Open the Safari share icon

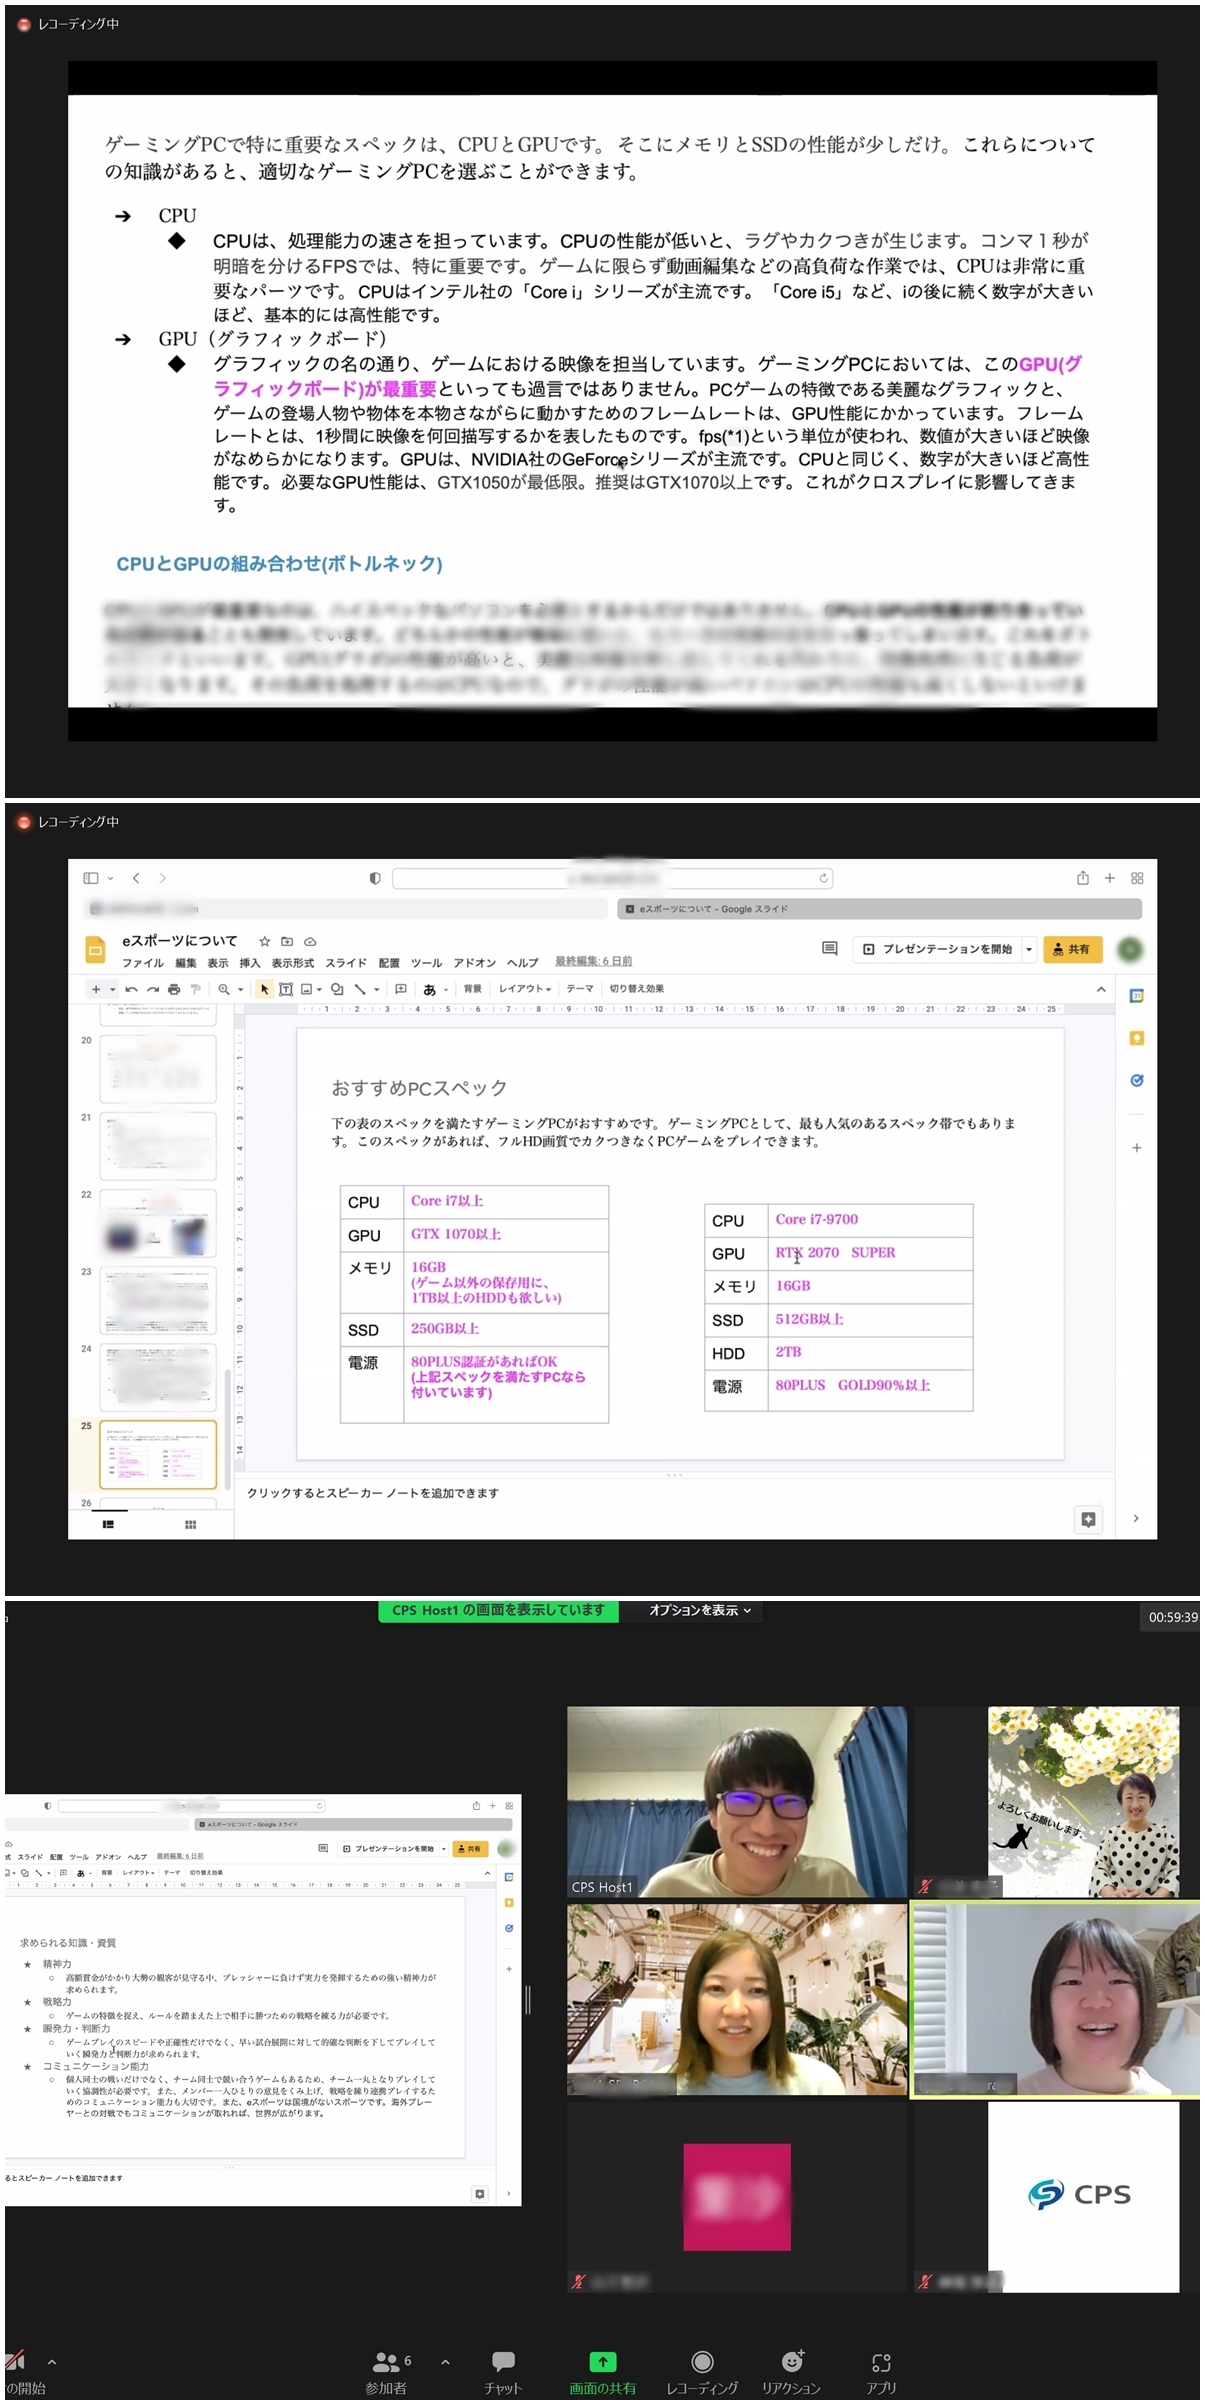[x=1082, y=877]
